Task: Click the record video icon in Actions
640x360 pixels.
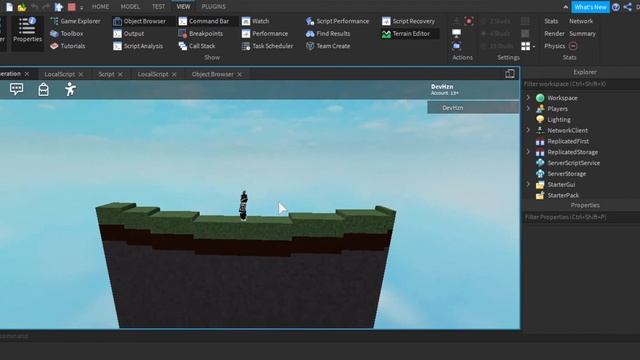Action: point(469,21)
